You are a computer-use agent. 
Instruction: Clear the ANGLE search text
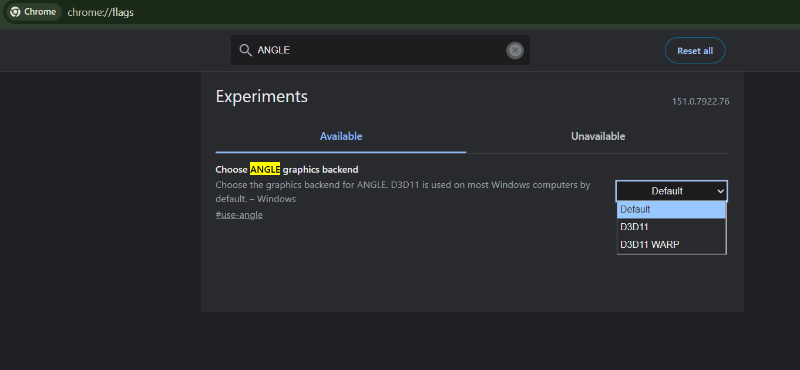(515, 51)
